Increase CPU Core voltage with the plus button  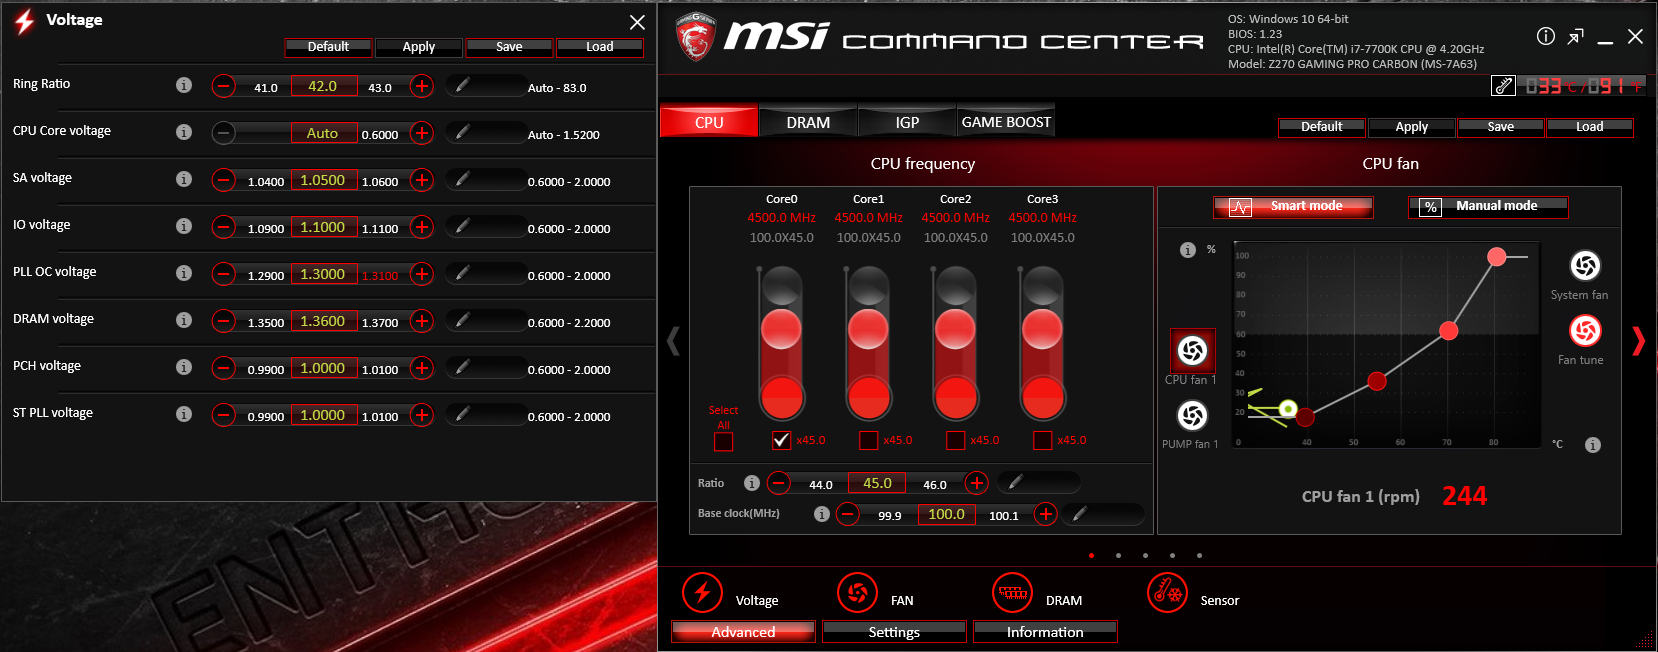coord(422,133)
